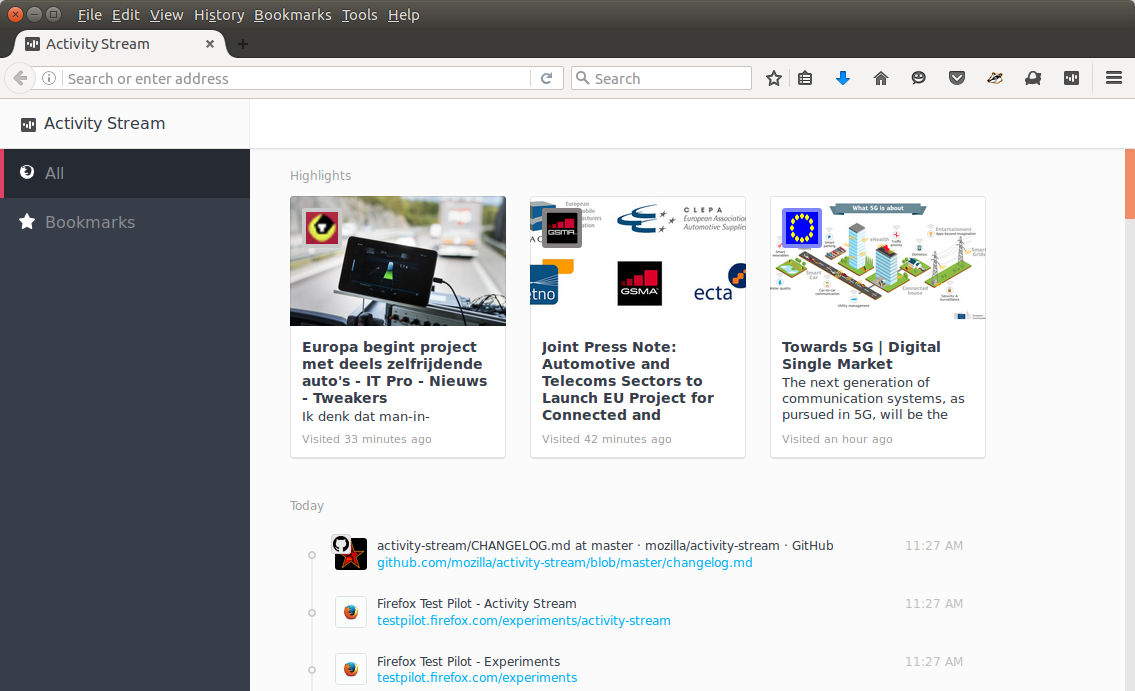Open the History menu

click(x=219, y=14)
